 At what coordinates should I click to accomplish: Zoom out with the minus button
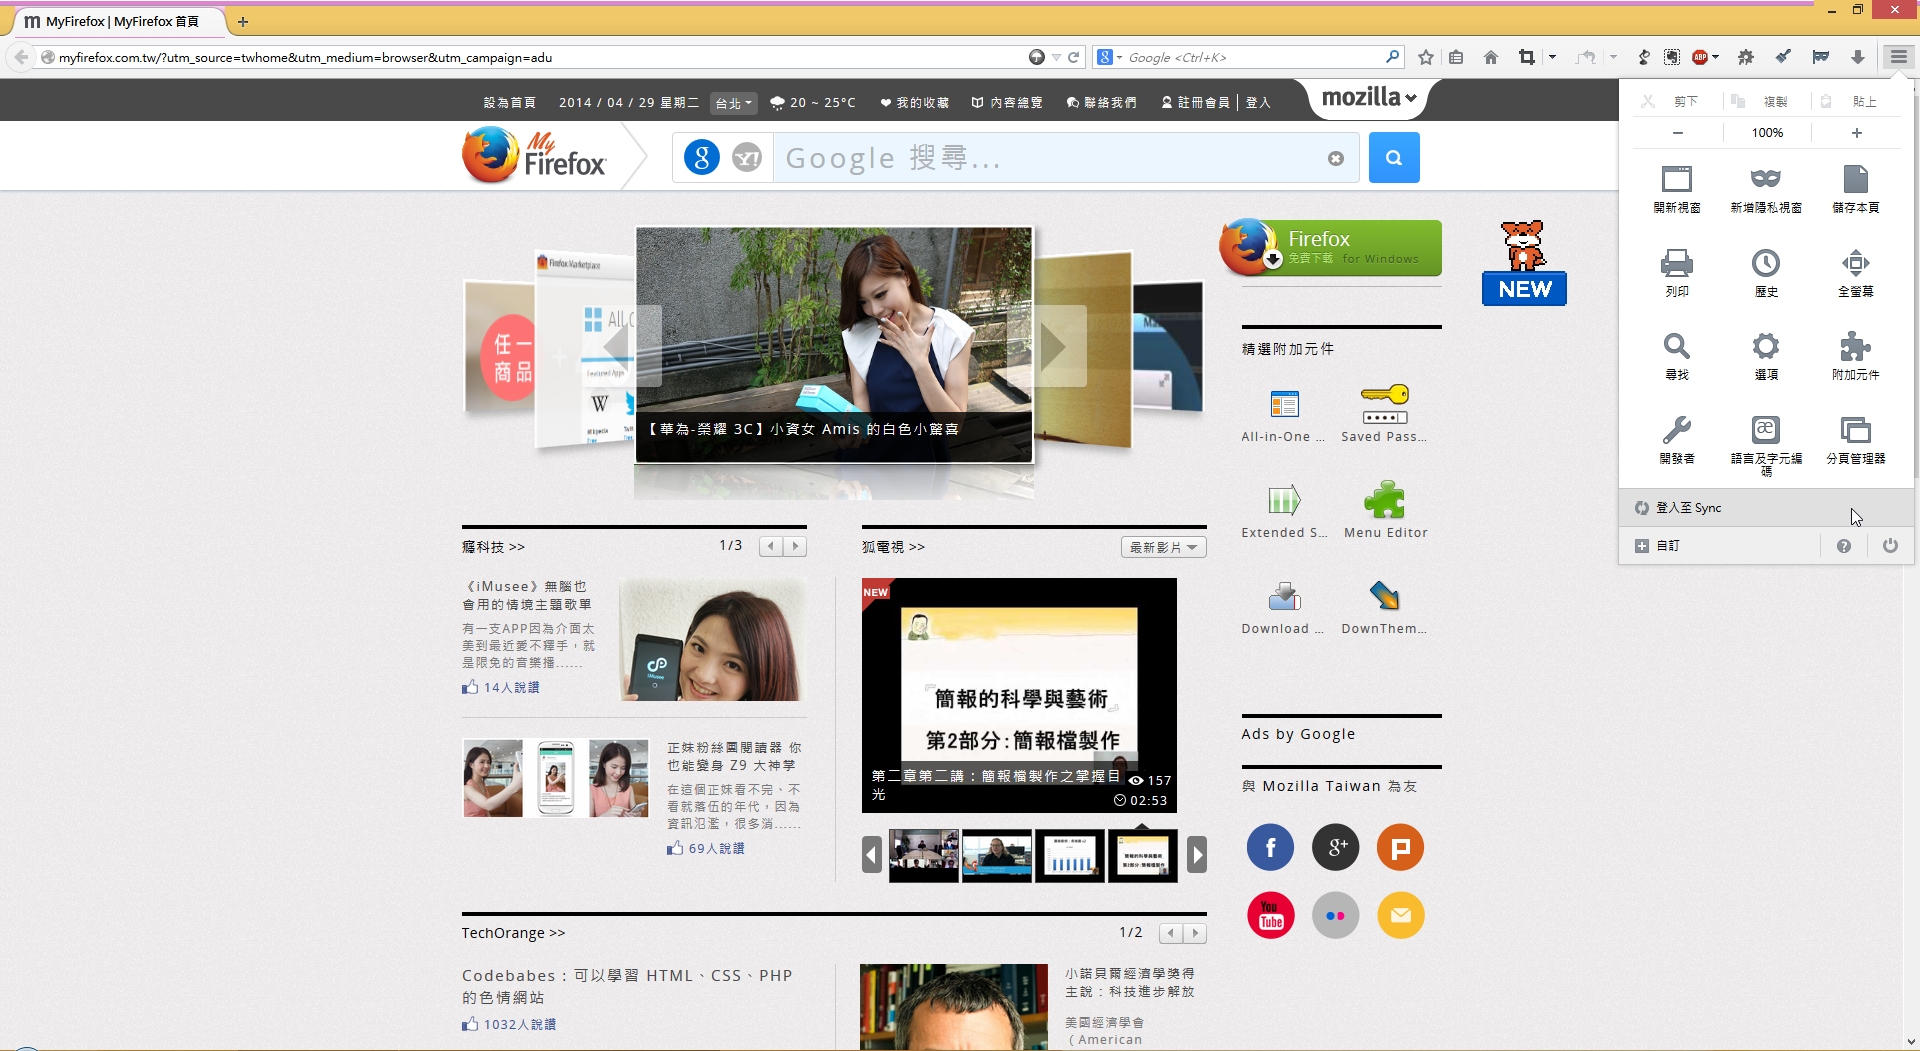click(x=1678, y=133)
